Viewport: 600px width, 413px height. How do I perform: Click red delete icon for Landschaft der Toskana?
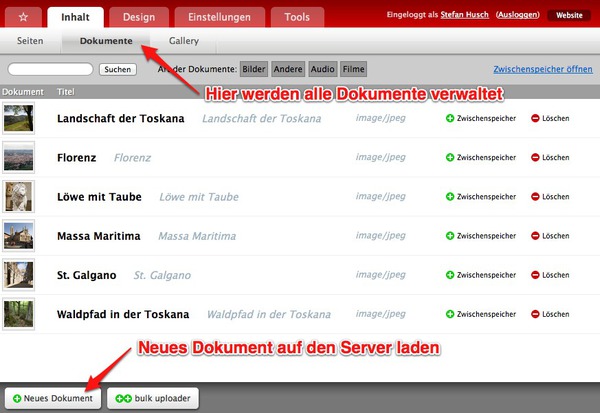pos(535,118)
